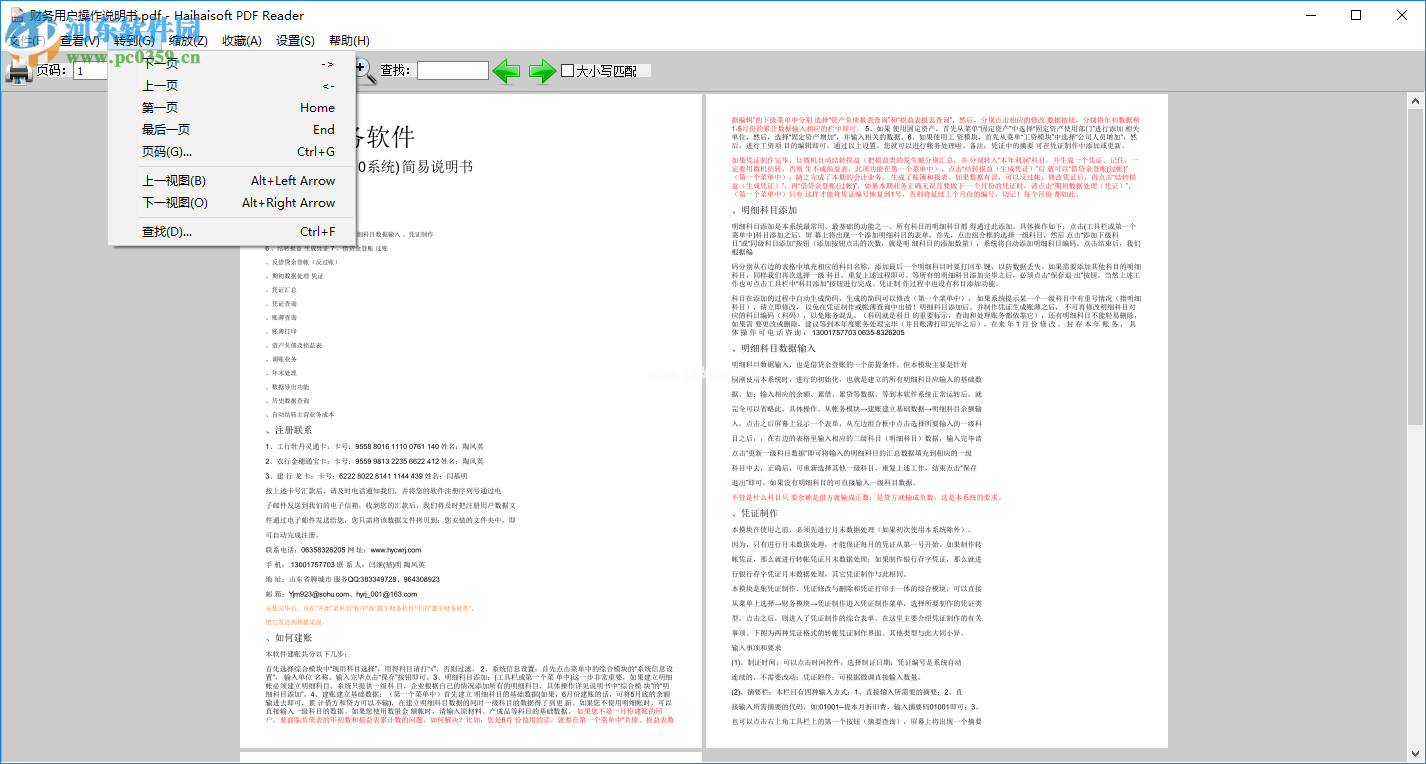This screenshot has width=1426, height=764.
Task: Select 最后一页 (End) menu entry
Action: point(232,130)
